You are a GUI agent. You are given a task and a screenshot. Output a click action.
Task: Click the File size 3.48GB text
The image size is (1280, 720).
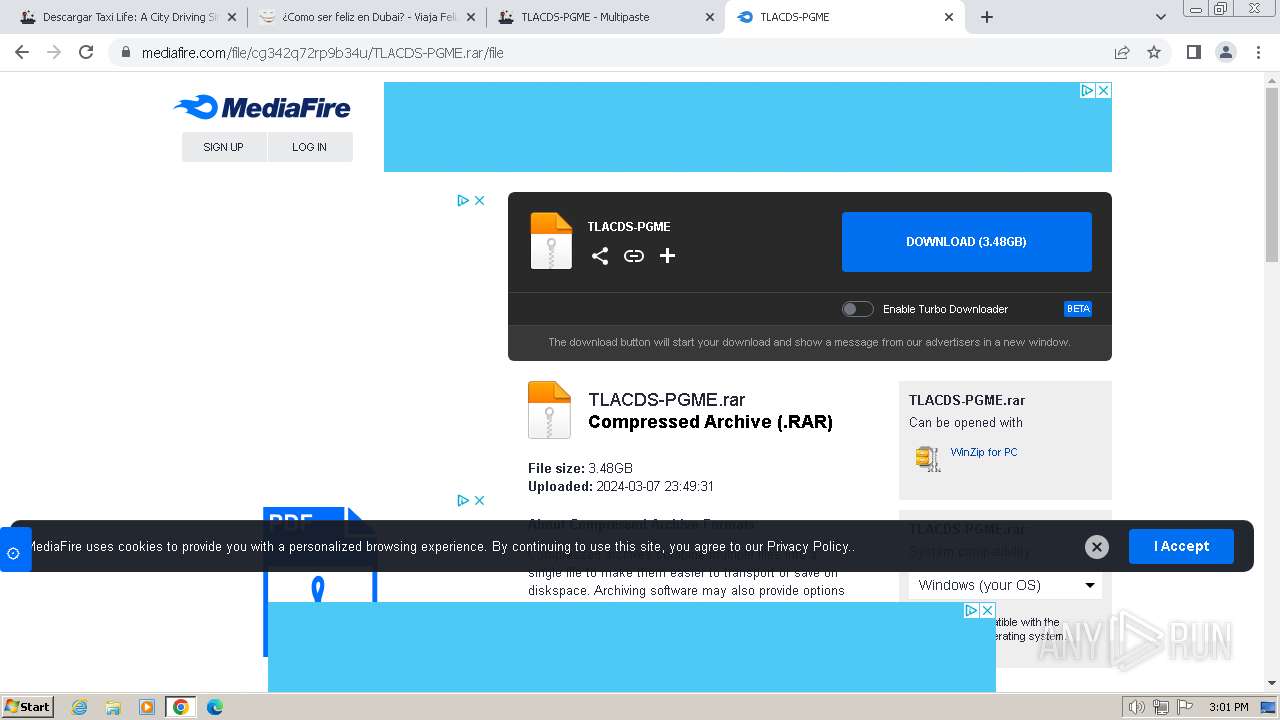[580, 468]
